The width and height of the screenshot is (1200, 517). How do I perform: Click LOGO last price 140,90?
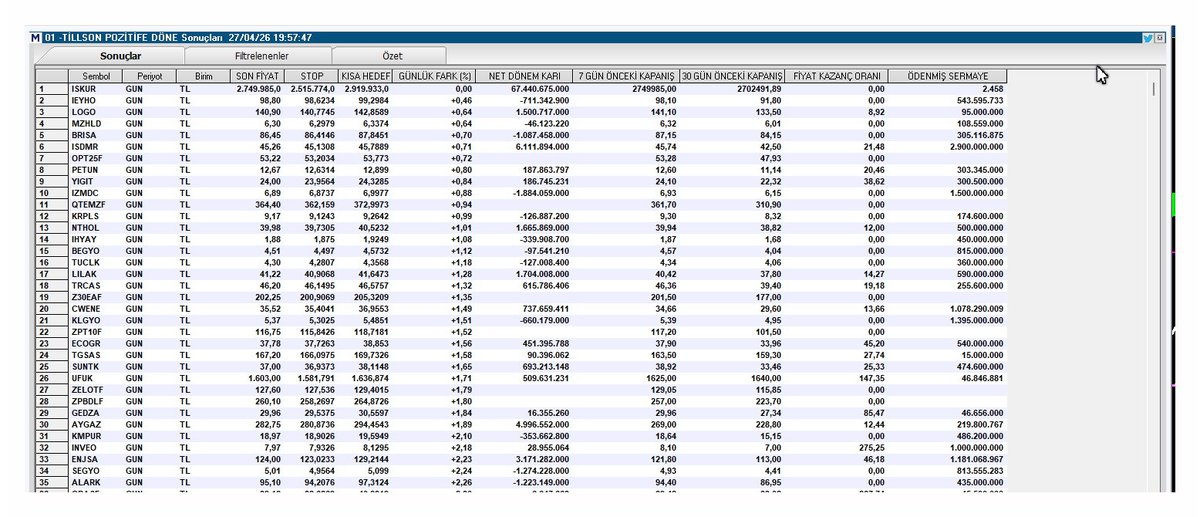tap(267, 111)
